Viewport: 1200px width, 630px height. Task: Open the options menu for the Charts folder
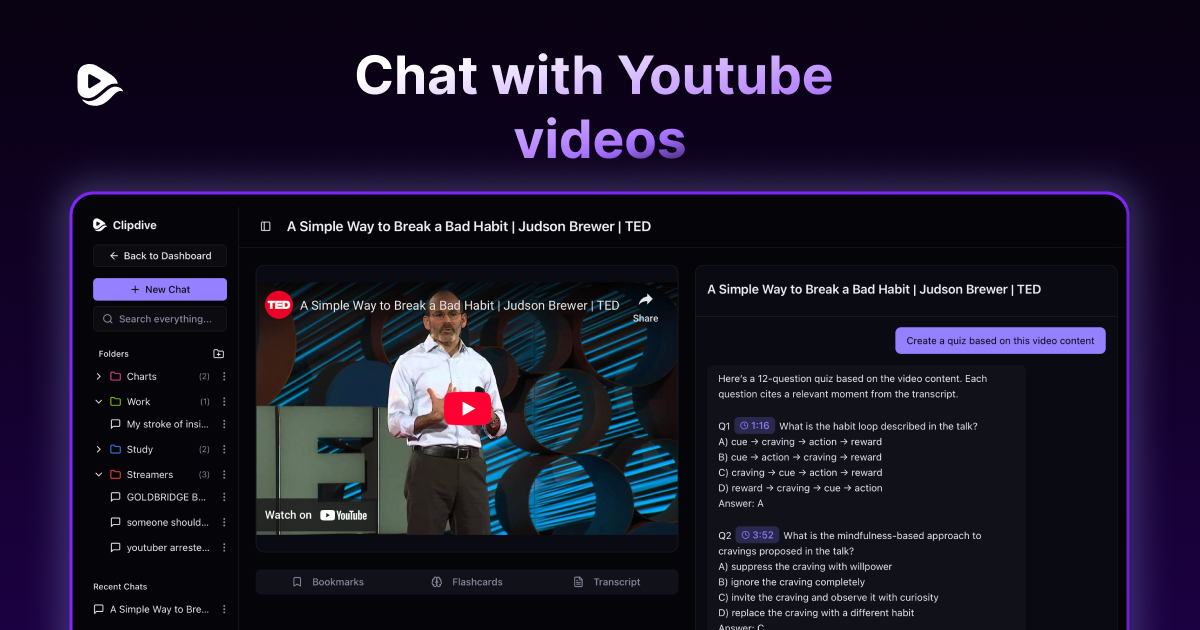click(x=224, y=377)
